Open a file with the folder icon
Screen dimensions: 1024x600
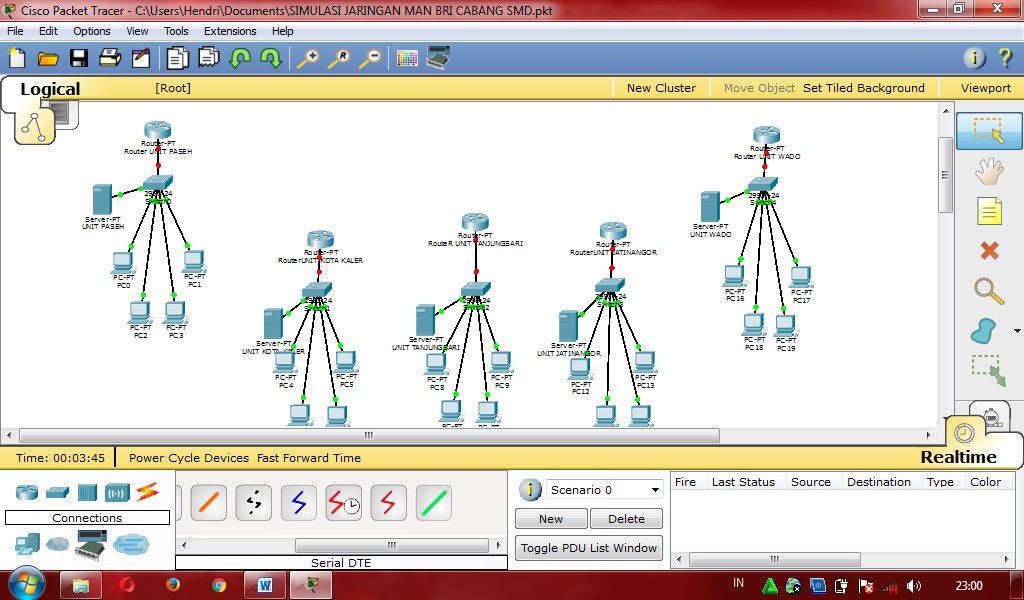pos(48,59)
